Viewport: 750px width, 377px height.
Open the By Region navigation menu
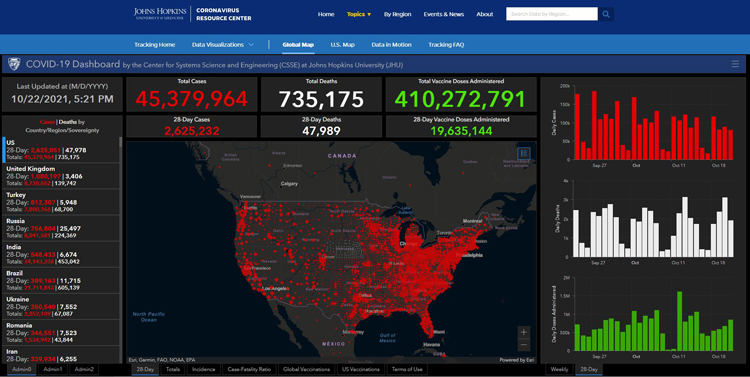click(397, 14)
